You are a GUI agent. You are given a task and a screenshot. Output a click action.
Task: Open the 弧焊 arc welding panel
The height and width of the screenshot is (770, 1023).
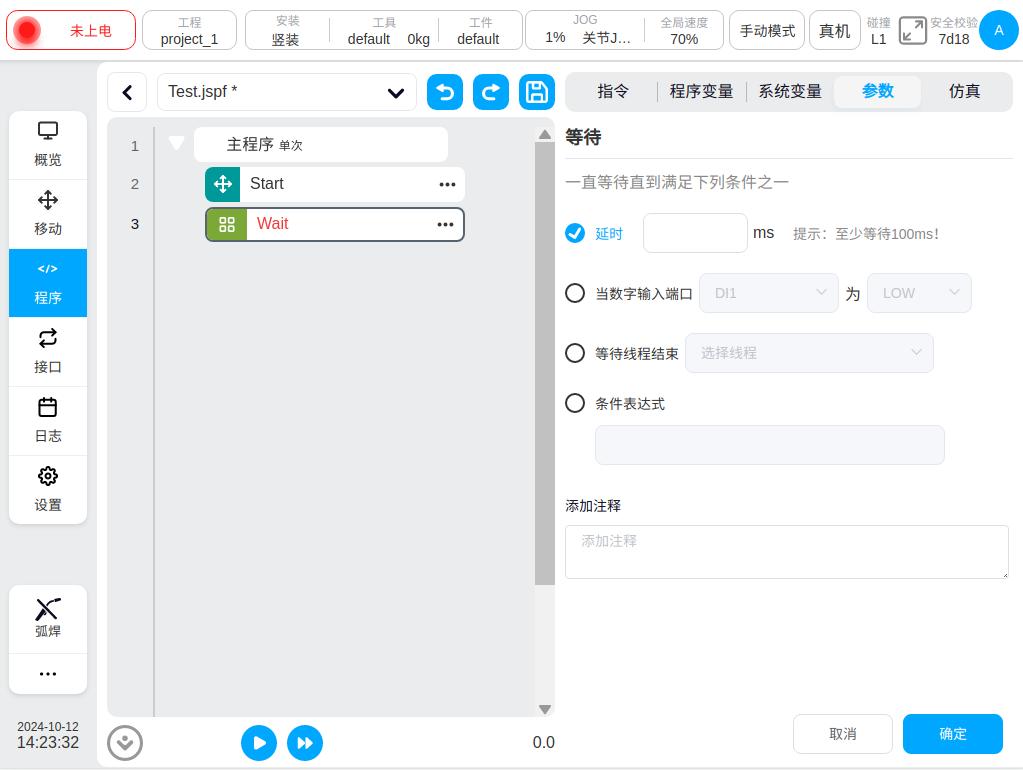pos(48,618)
